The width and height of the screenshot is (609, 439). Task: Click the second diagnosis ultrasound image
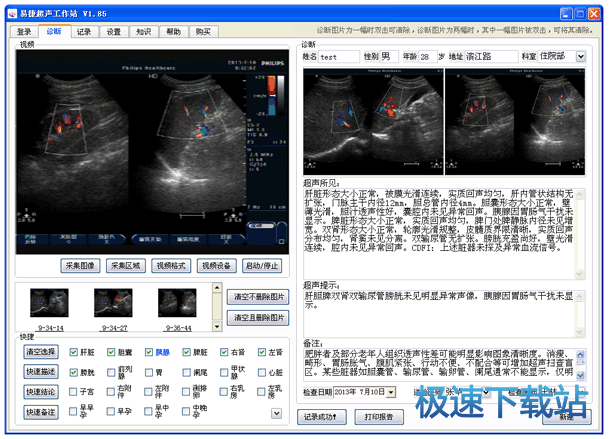(515, 122)
